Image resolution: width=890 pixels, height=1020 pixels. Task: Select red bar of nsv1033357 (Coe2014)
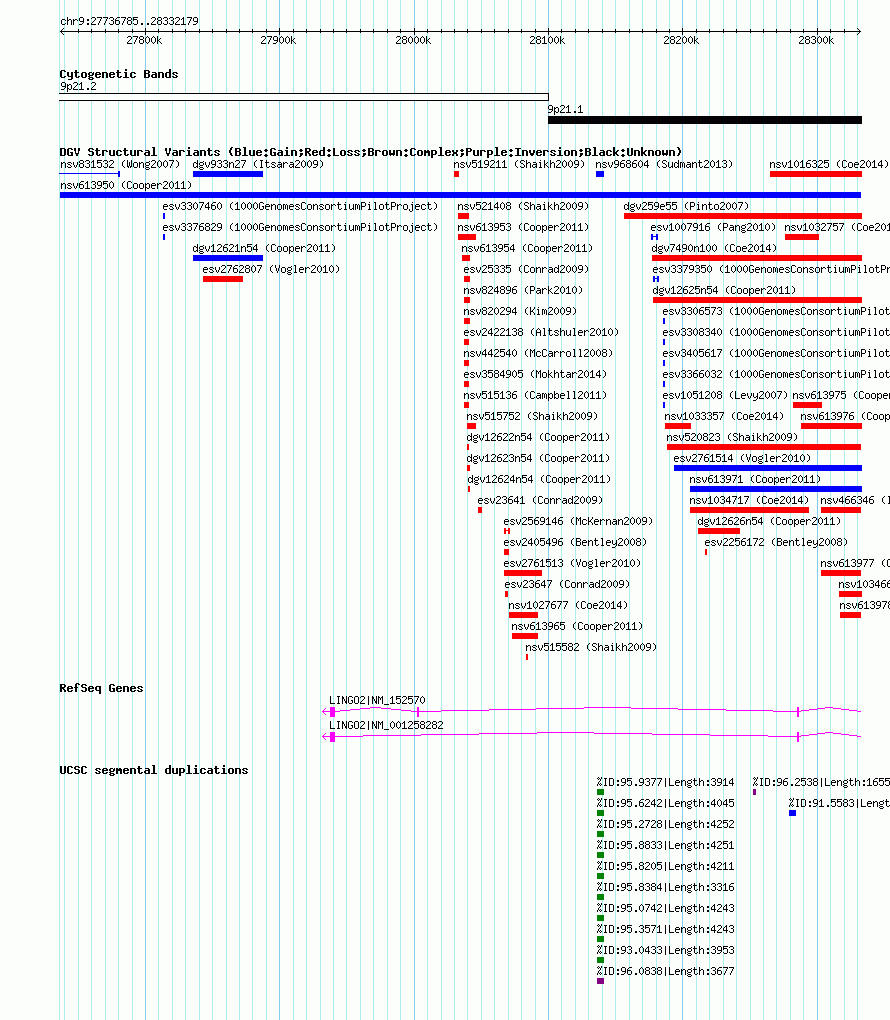678,426
